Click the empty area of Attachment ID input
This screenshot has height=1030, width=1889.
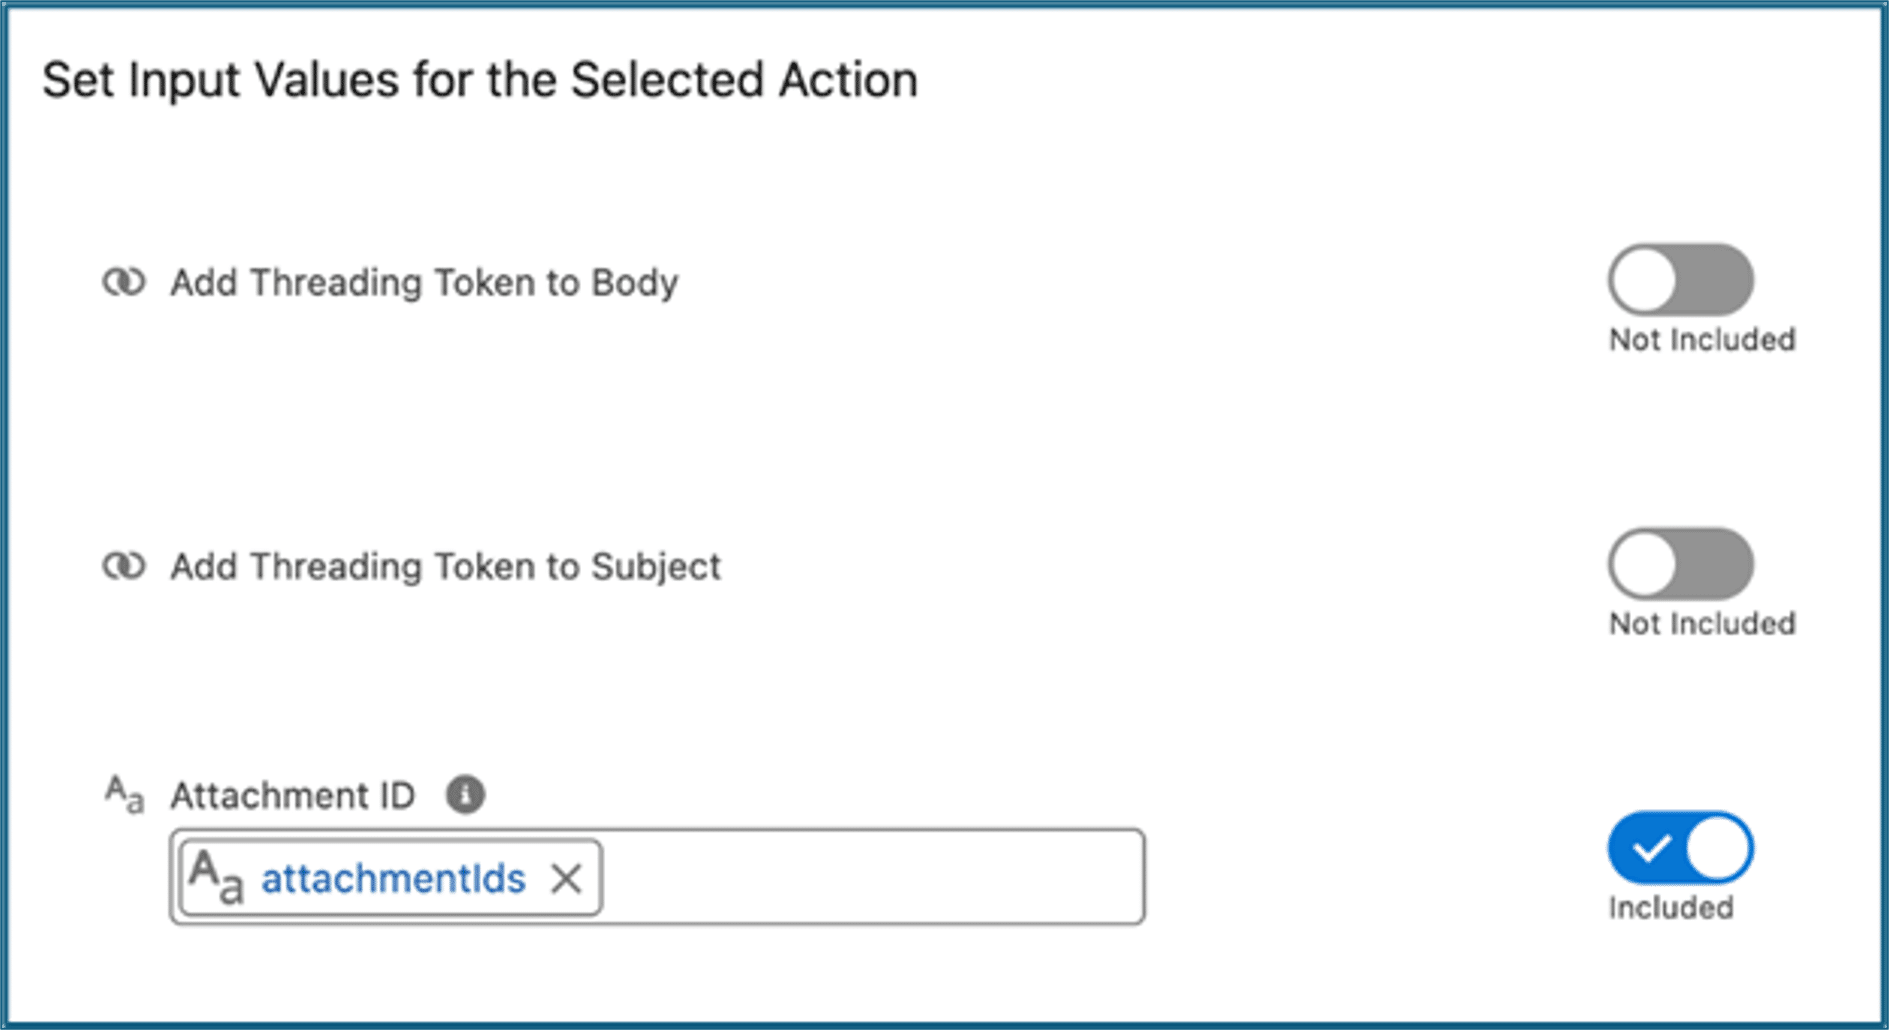point(873,877)
